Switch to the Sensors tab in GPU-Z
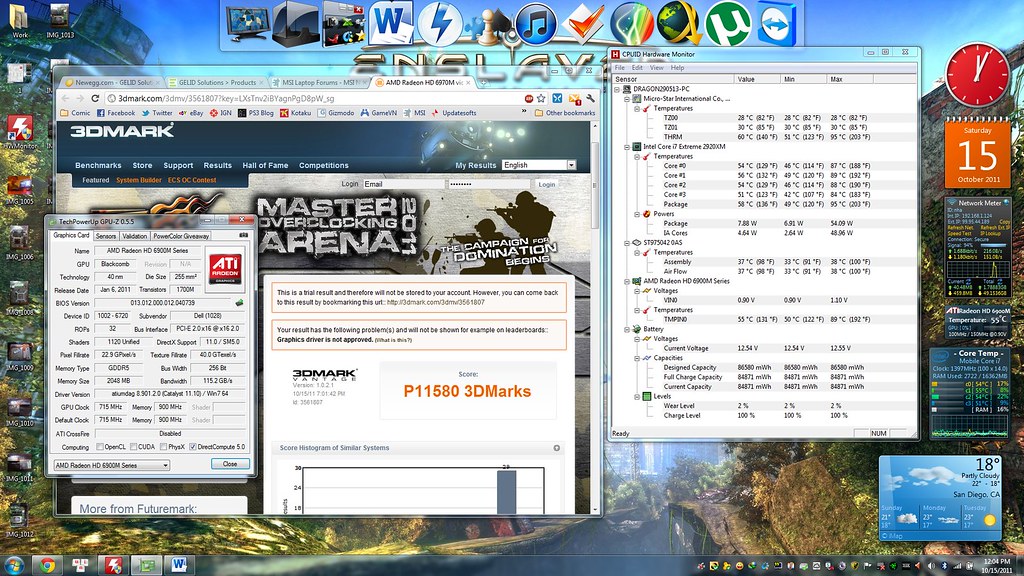The height and width of the screenshot is (576, 1024). (106, 236)
